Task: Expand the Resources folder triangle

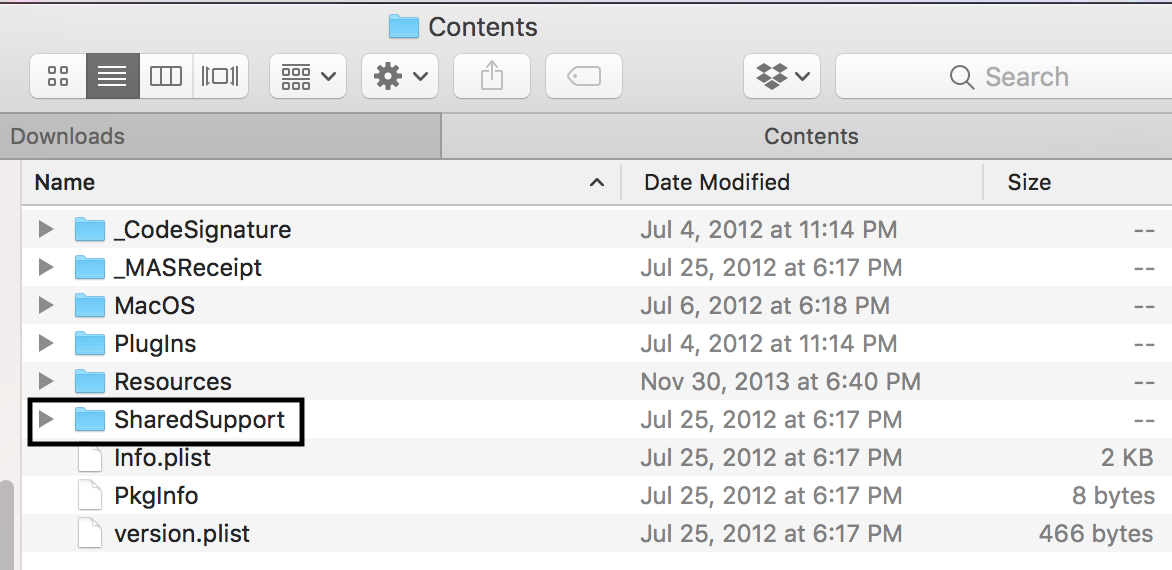Action: coord(45,382)
